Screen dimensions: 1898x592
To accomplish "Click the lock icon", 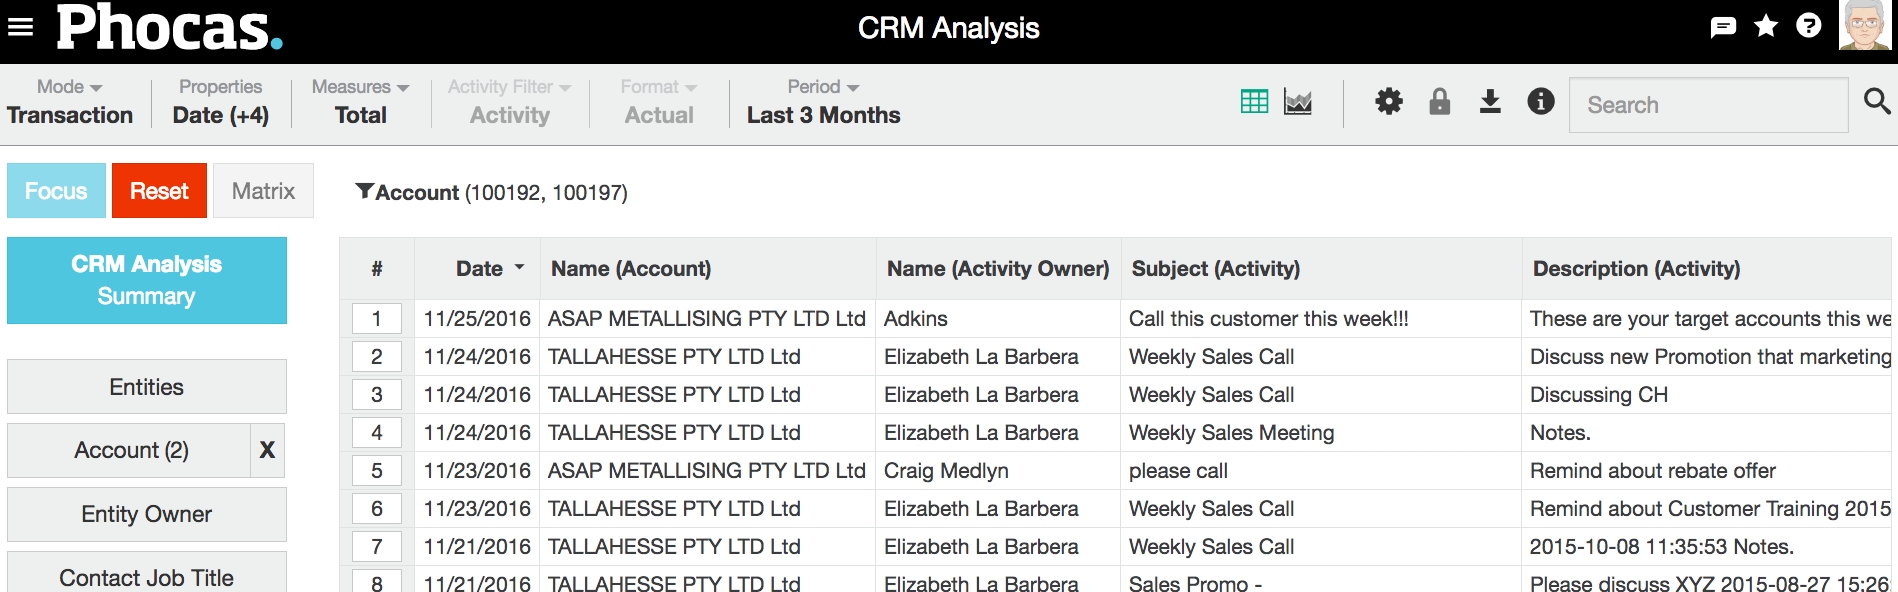I will click(x=1440, y=102).
